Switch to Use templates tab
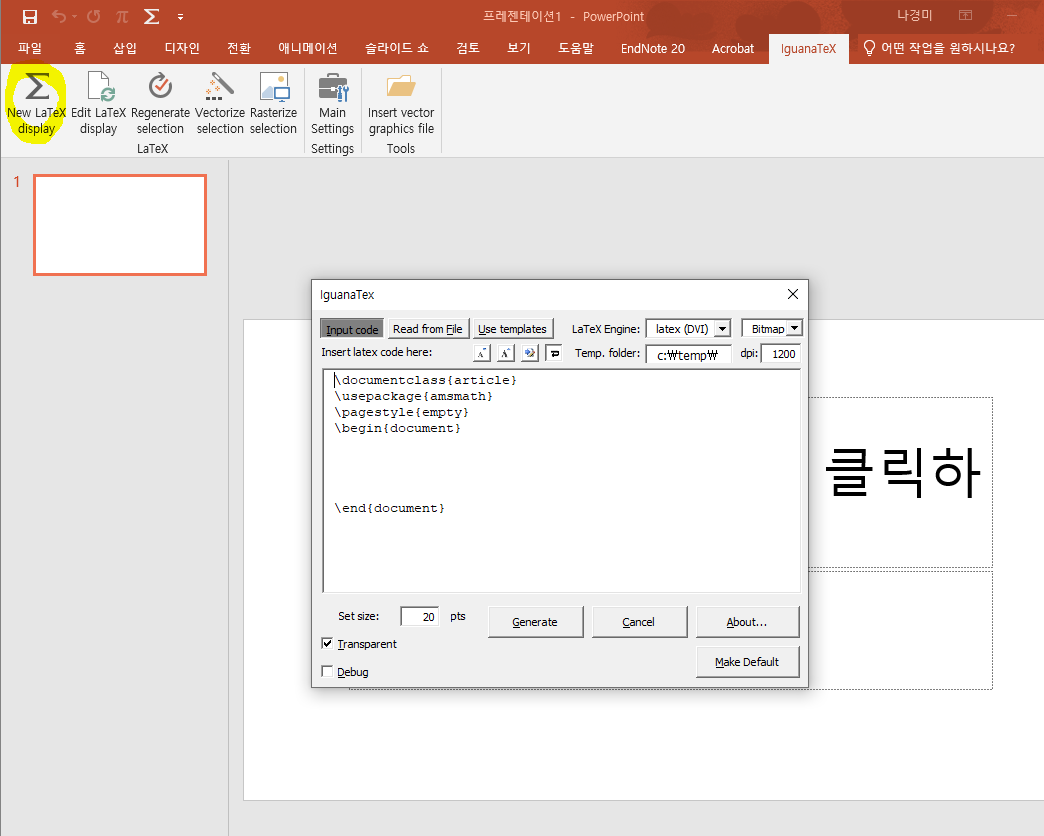1044x836 pixels. click(512, 329)
